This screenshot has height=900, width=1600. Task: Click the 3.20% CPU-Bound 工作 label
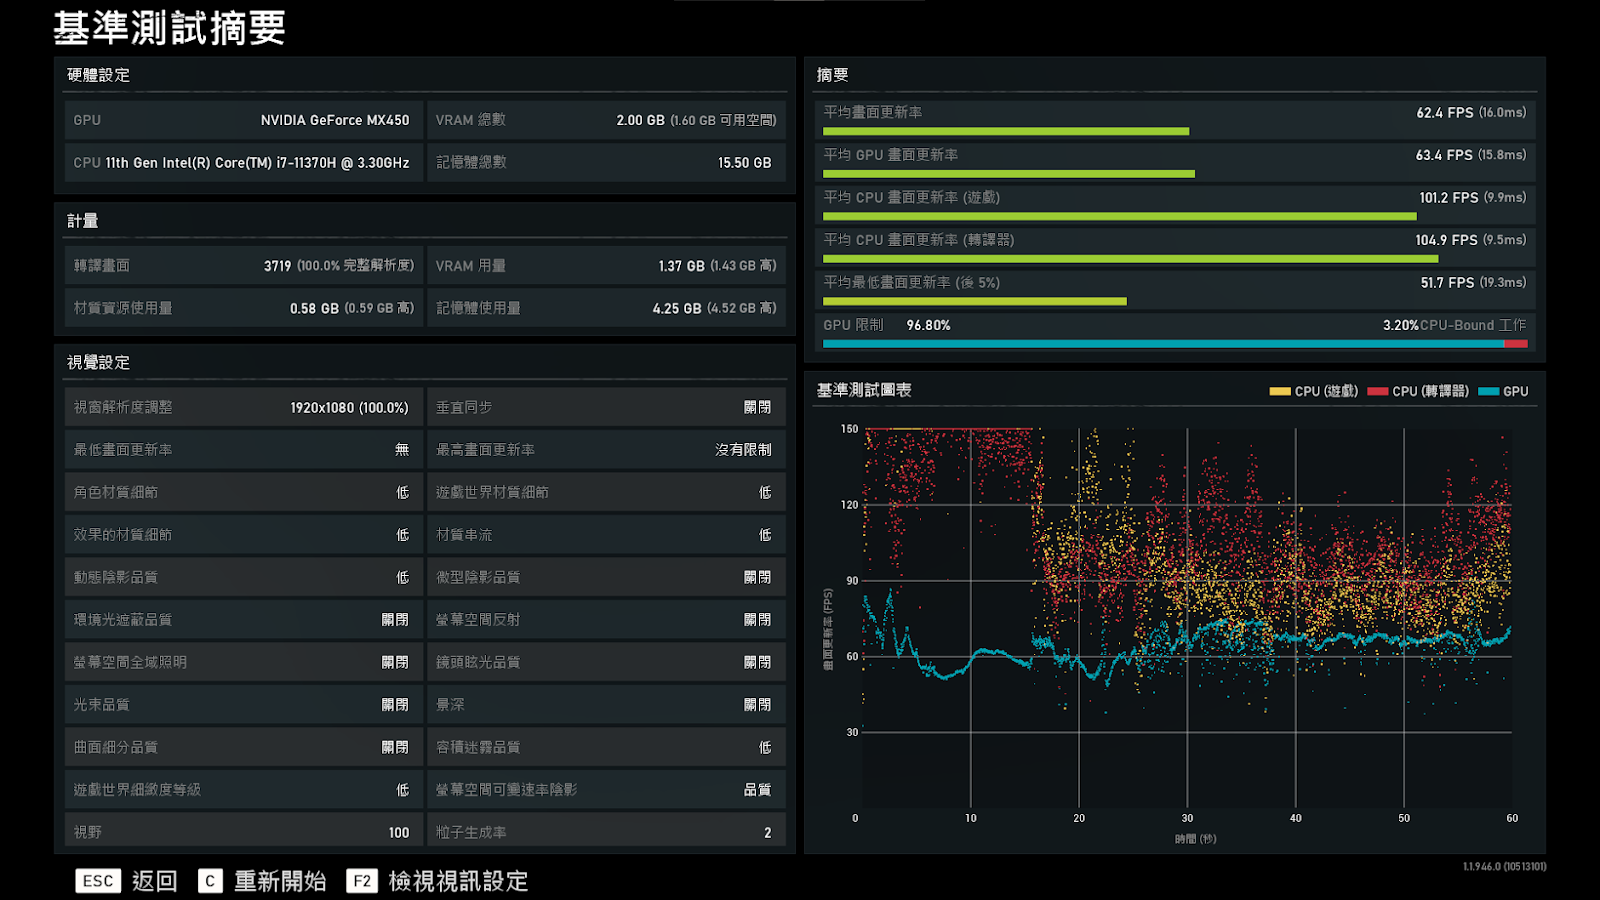pyautogui.click(x=1454, y=326)
